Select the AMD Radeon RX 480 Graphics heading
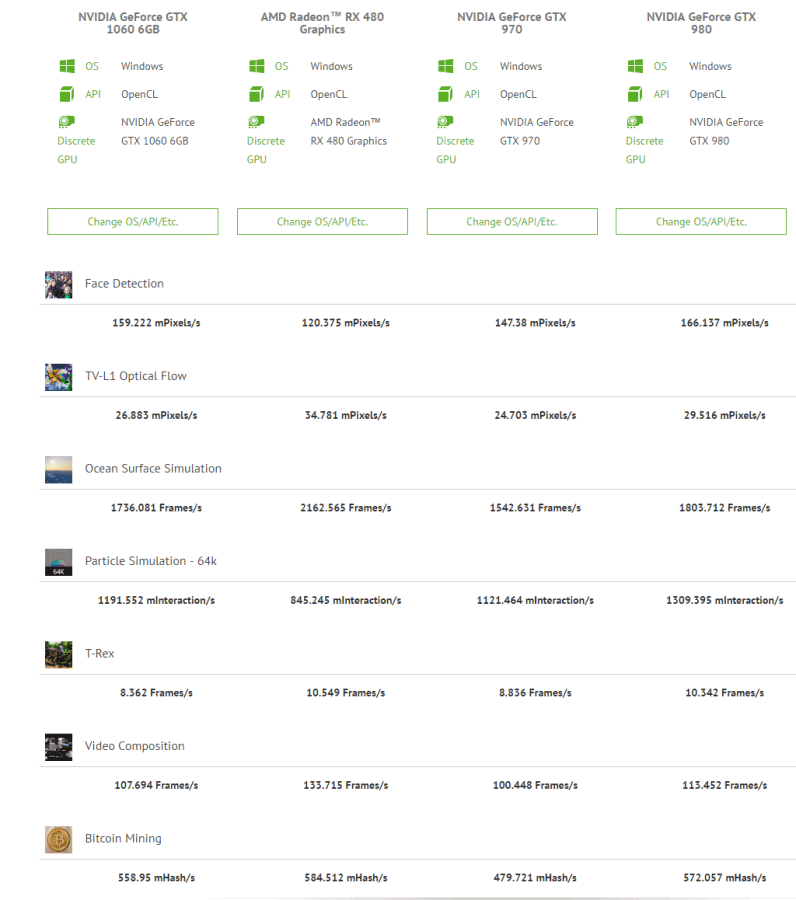 tap(322, 23)
